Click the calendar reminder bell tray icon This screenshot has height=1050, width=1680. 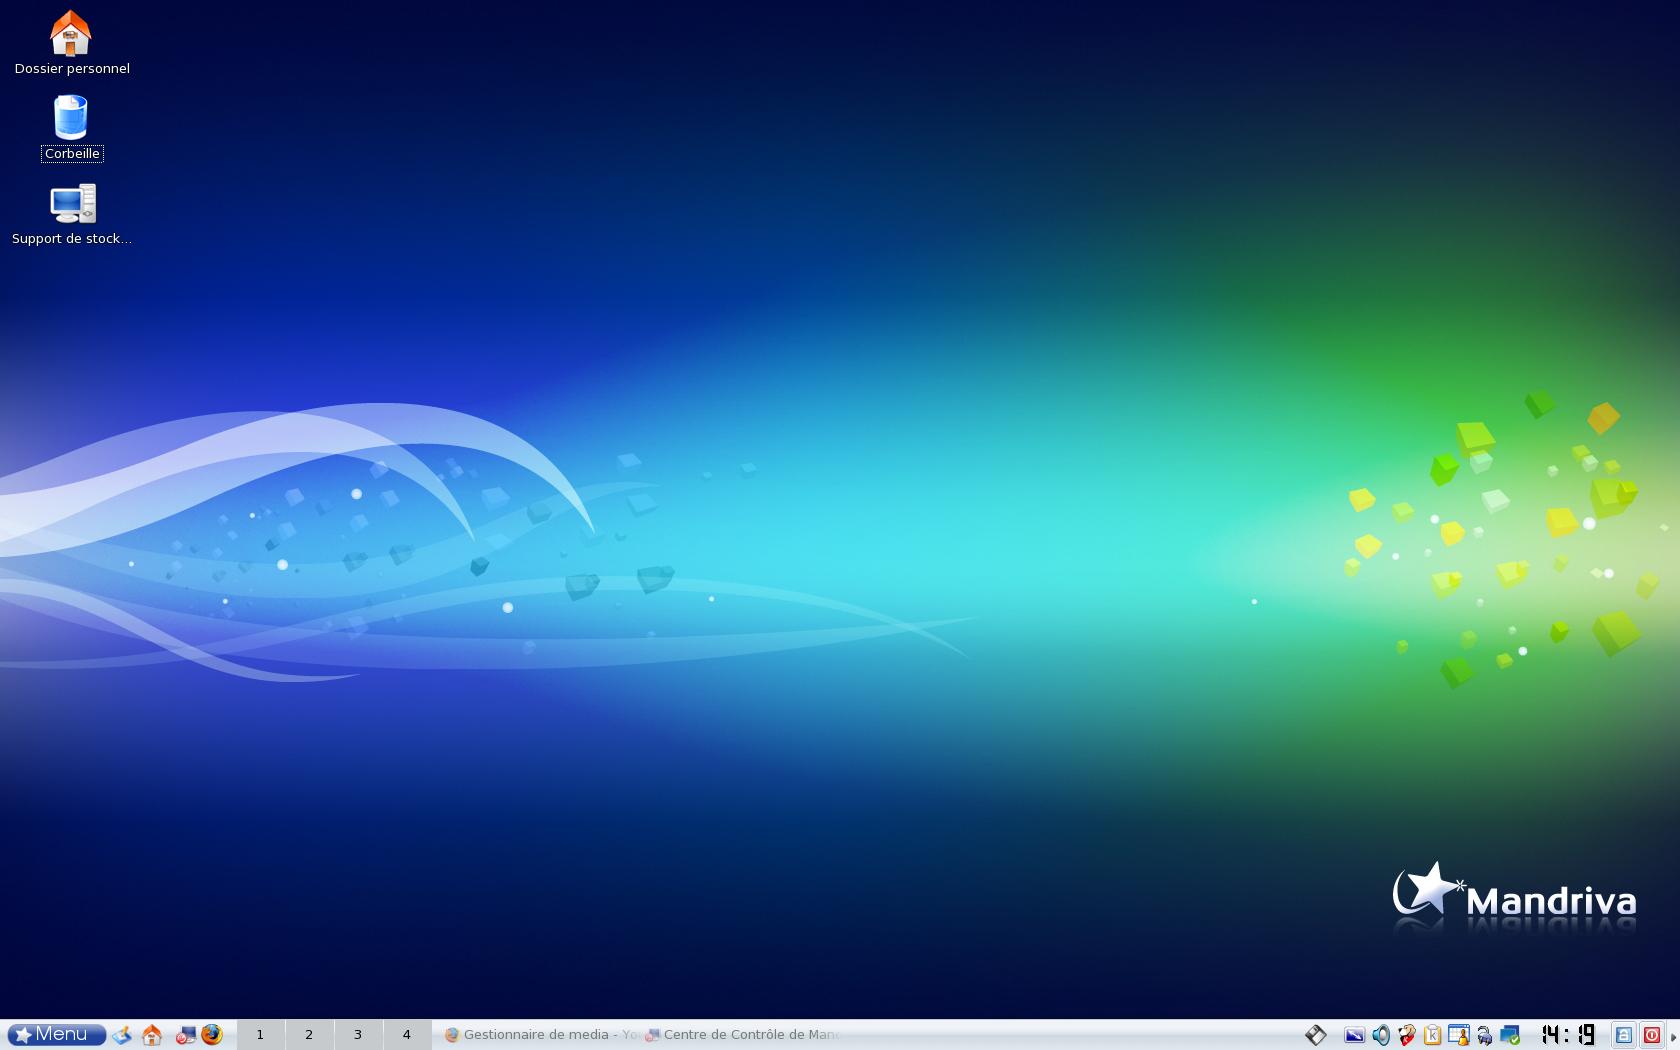tap(1459, 1035)
